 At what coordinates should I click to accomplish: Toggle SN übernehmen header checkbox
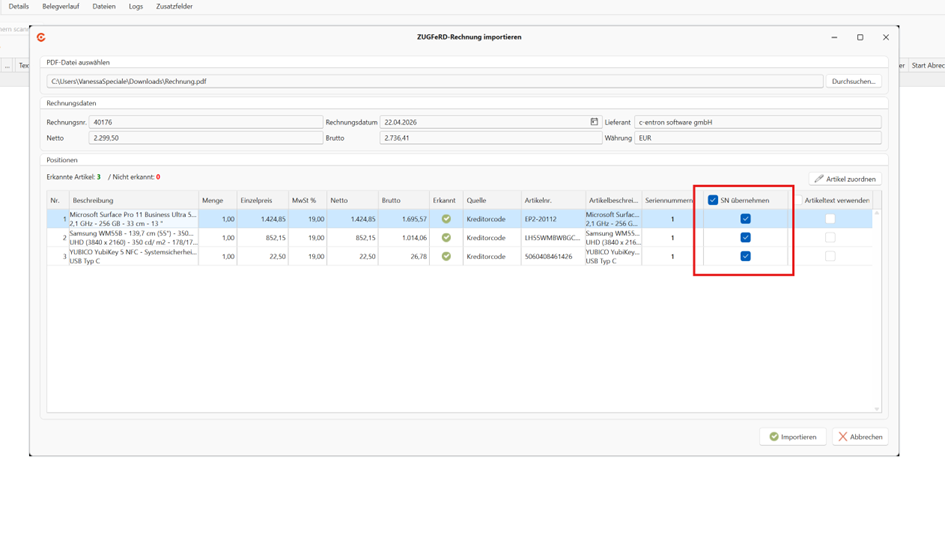(x=713, y=200)
